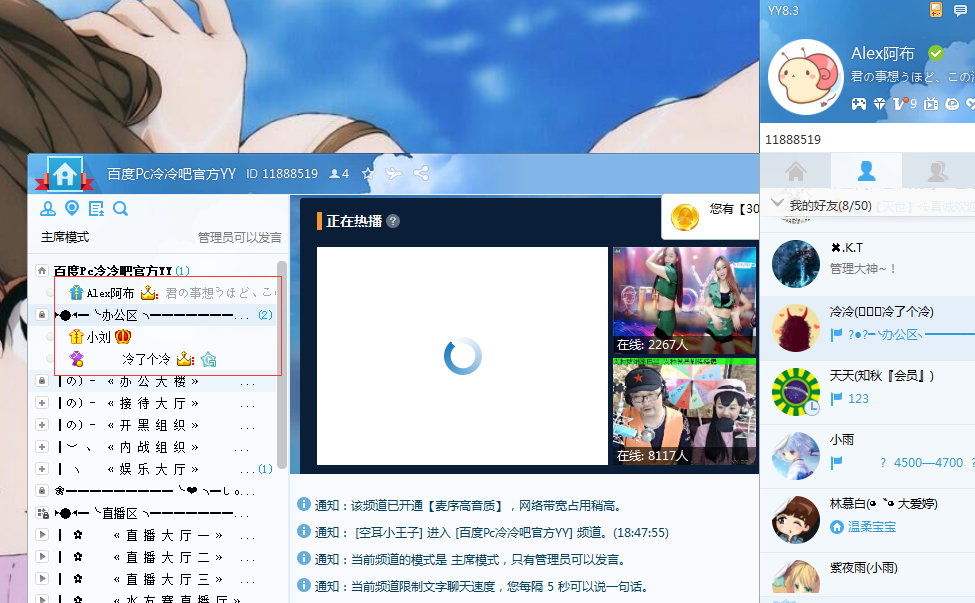Expand the 直播大厅二 channel arrow

pos(42,556)
